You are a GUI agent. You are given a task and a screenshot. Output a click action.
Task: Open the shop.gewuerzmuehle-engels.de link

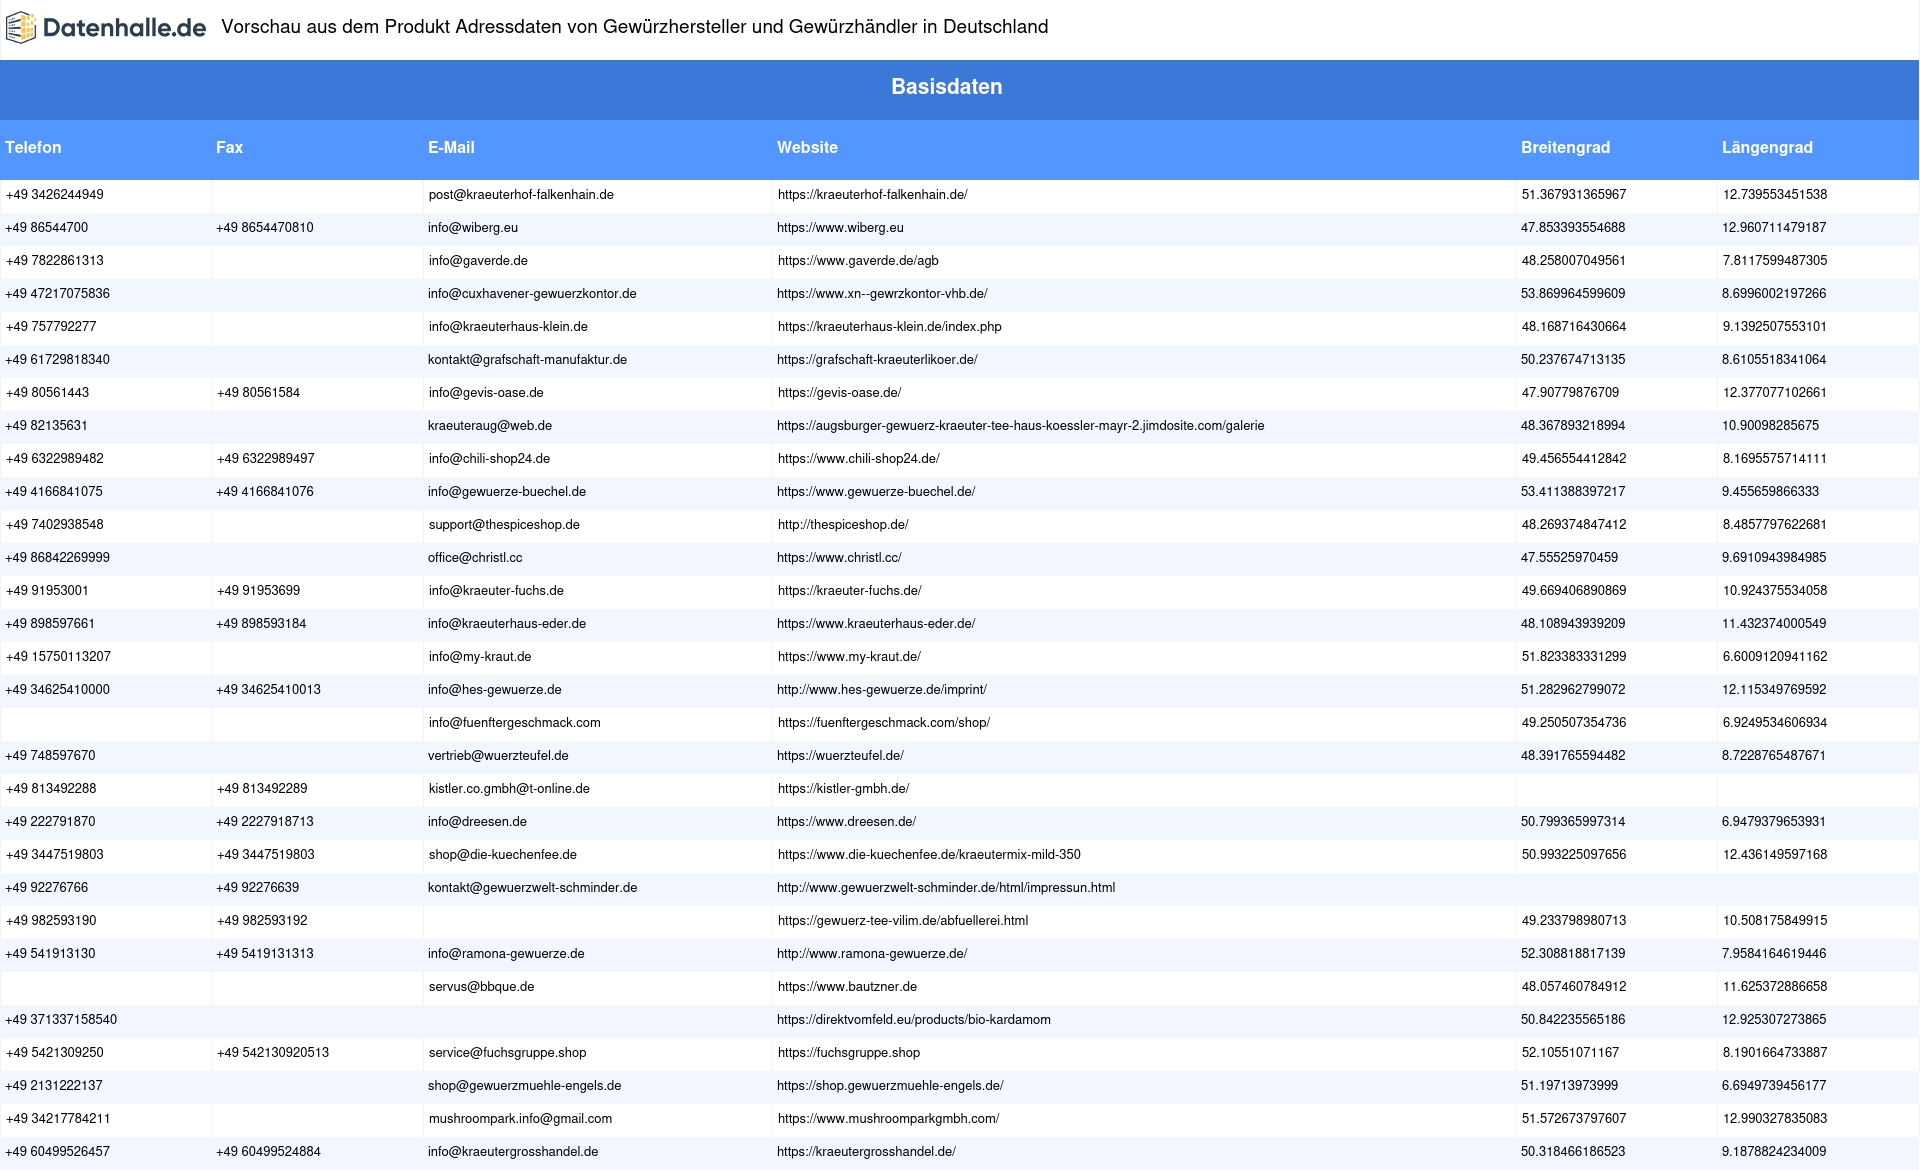tap(890, 1086)
